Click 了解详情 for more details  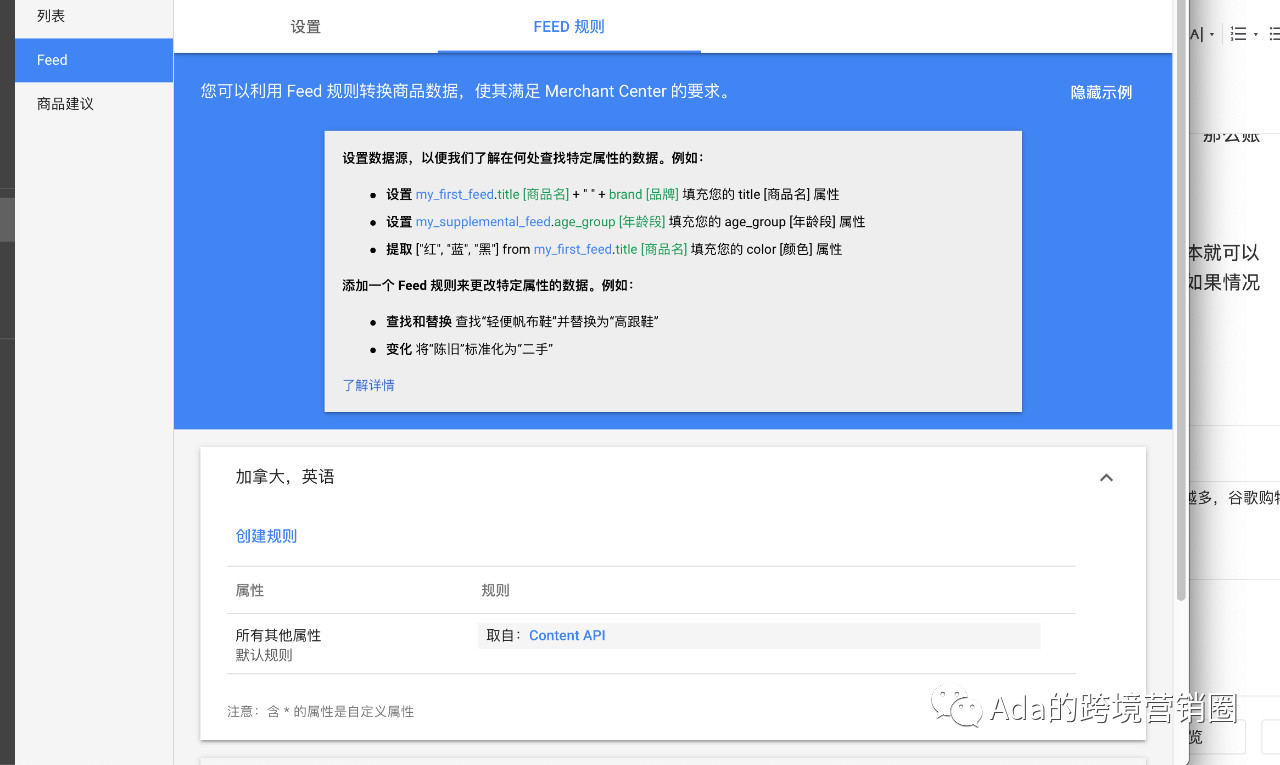(368, 384)
